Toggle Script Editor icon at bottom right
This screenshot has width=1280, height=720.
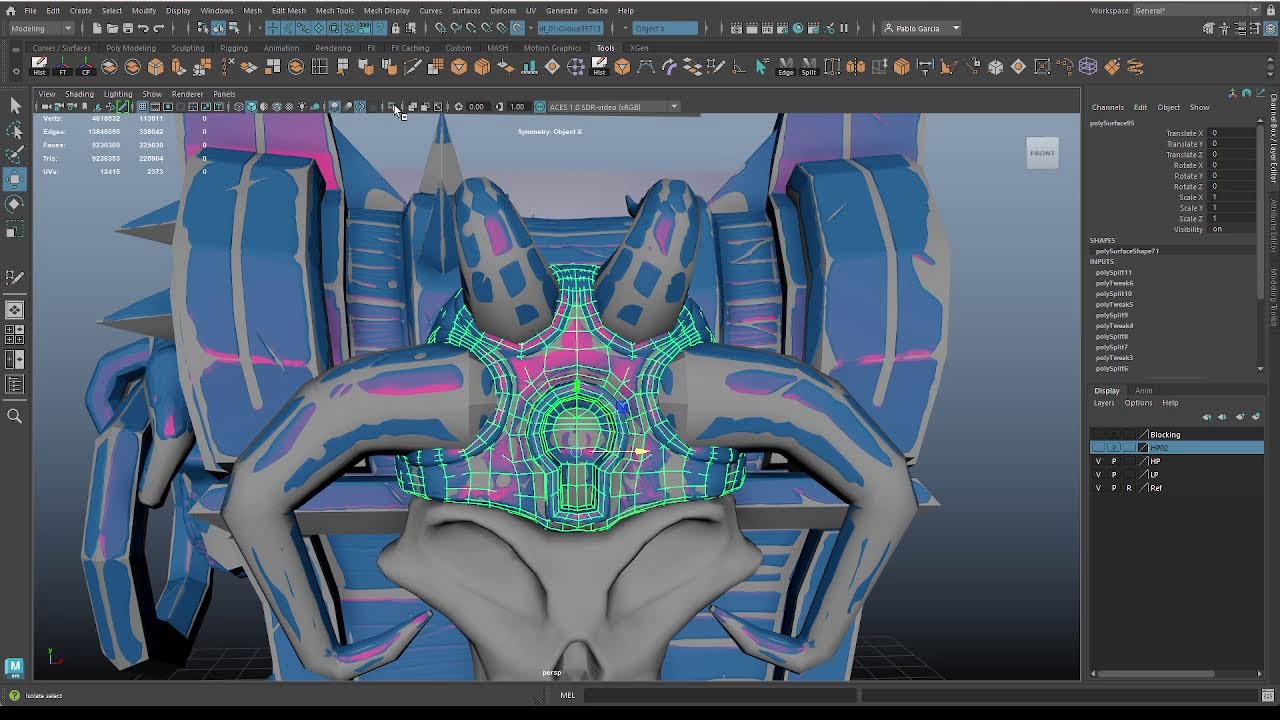pyautogui.click(x=1269, y=695)
